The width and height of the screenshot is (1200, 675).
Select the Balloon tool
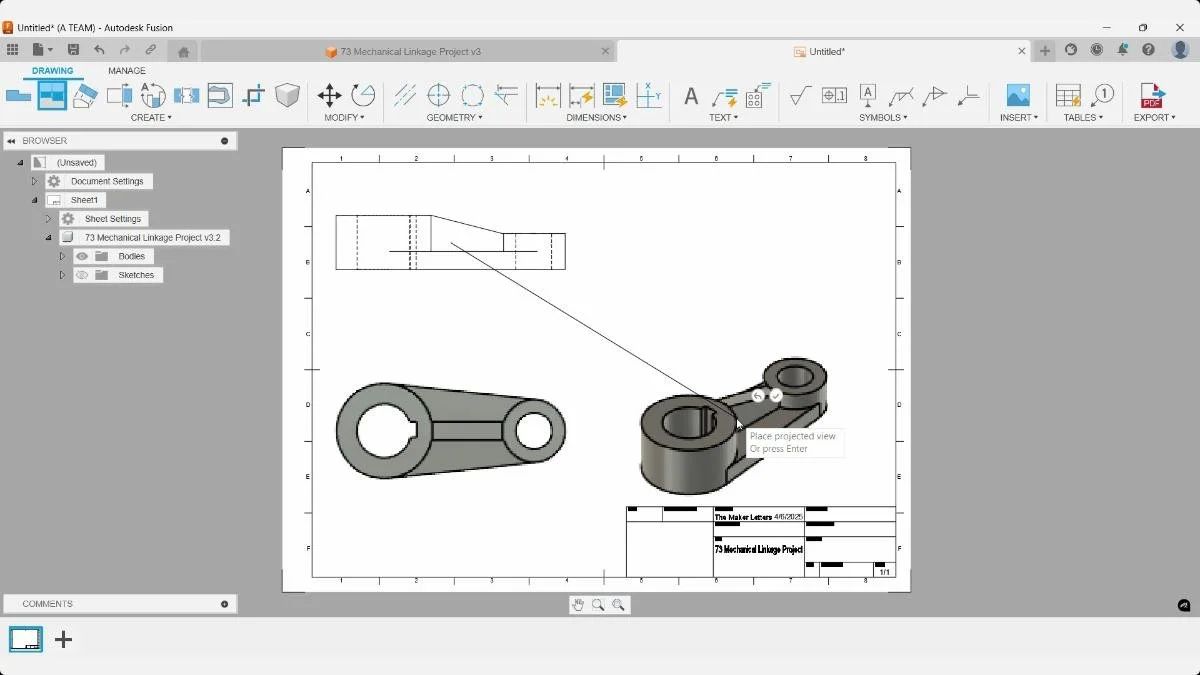[1102, 95]
